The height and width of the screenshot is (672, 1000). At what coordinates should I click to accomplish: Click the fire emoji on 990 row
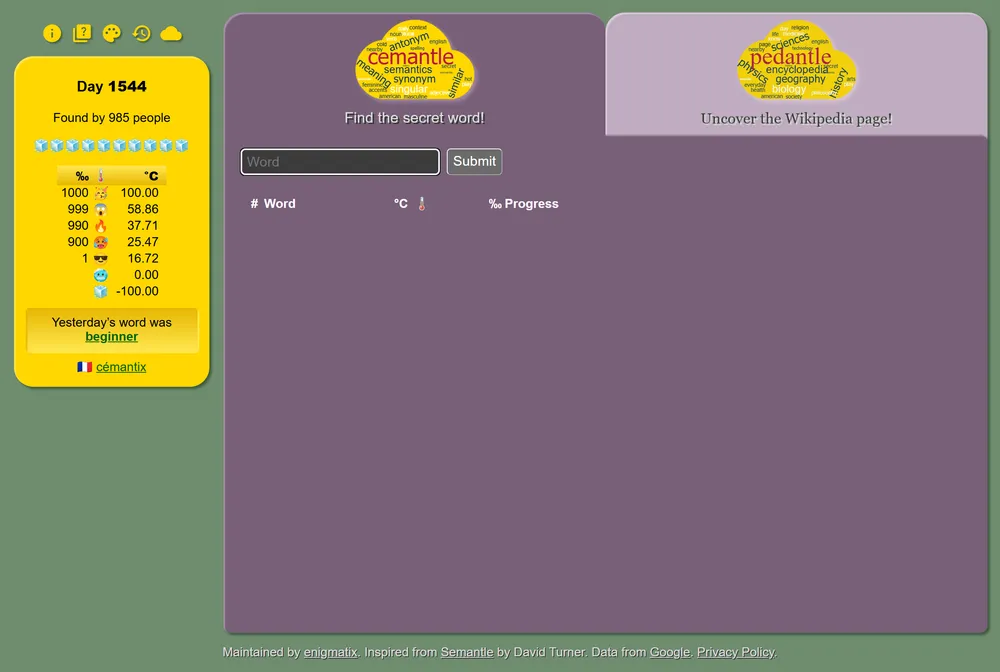click(x=101, y=226)
